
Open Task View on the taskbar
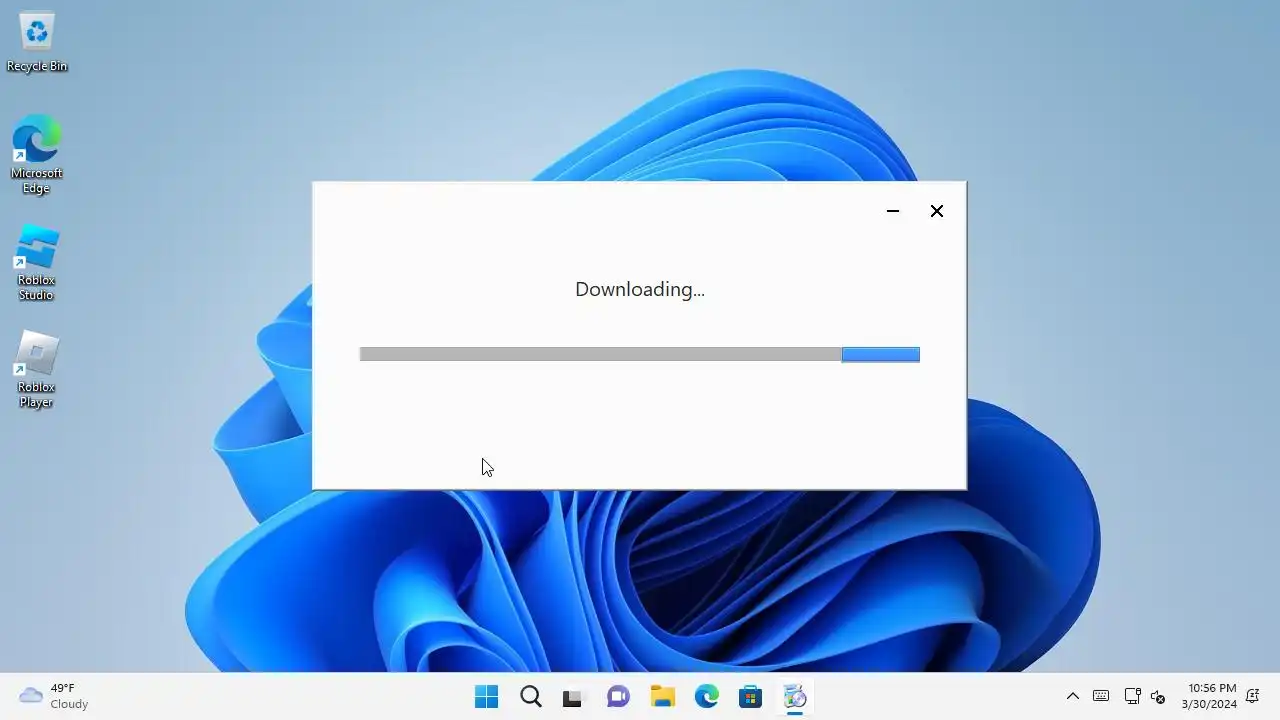(x=573, y=696)
